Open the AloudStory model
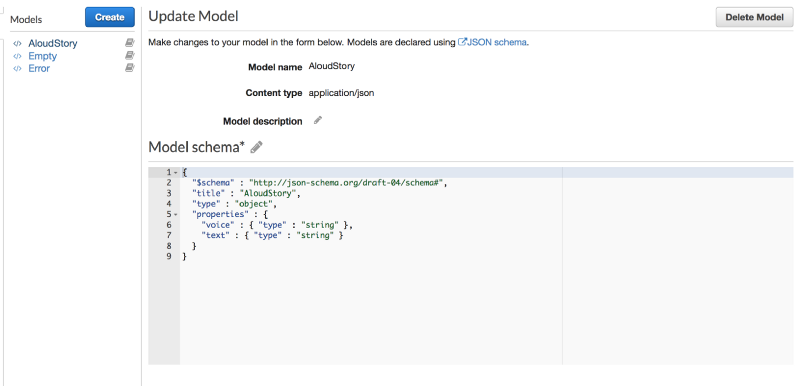Viewport: 800px width, 386px height. 53,43
